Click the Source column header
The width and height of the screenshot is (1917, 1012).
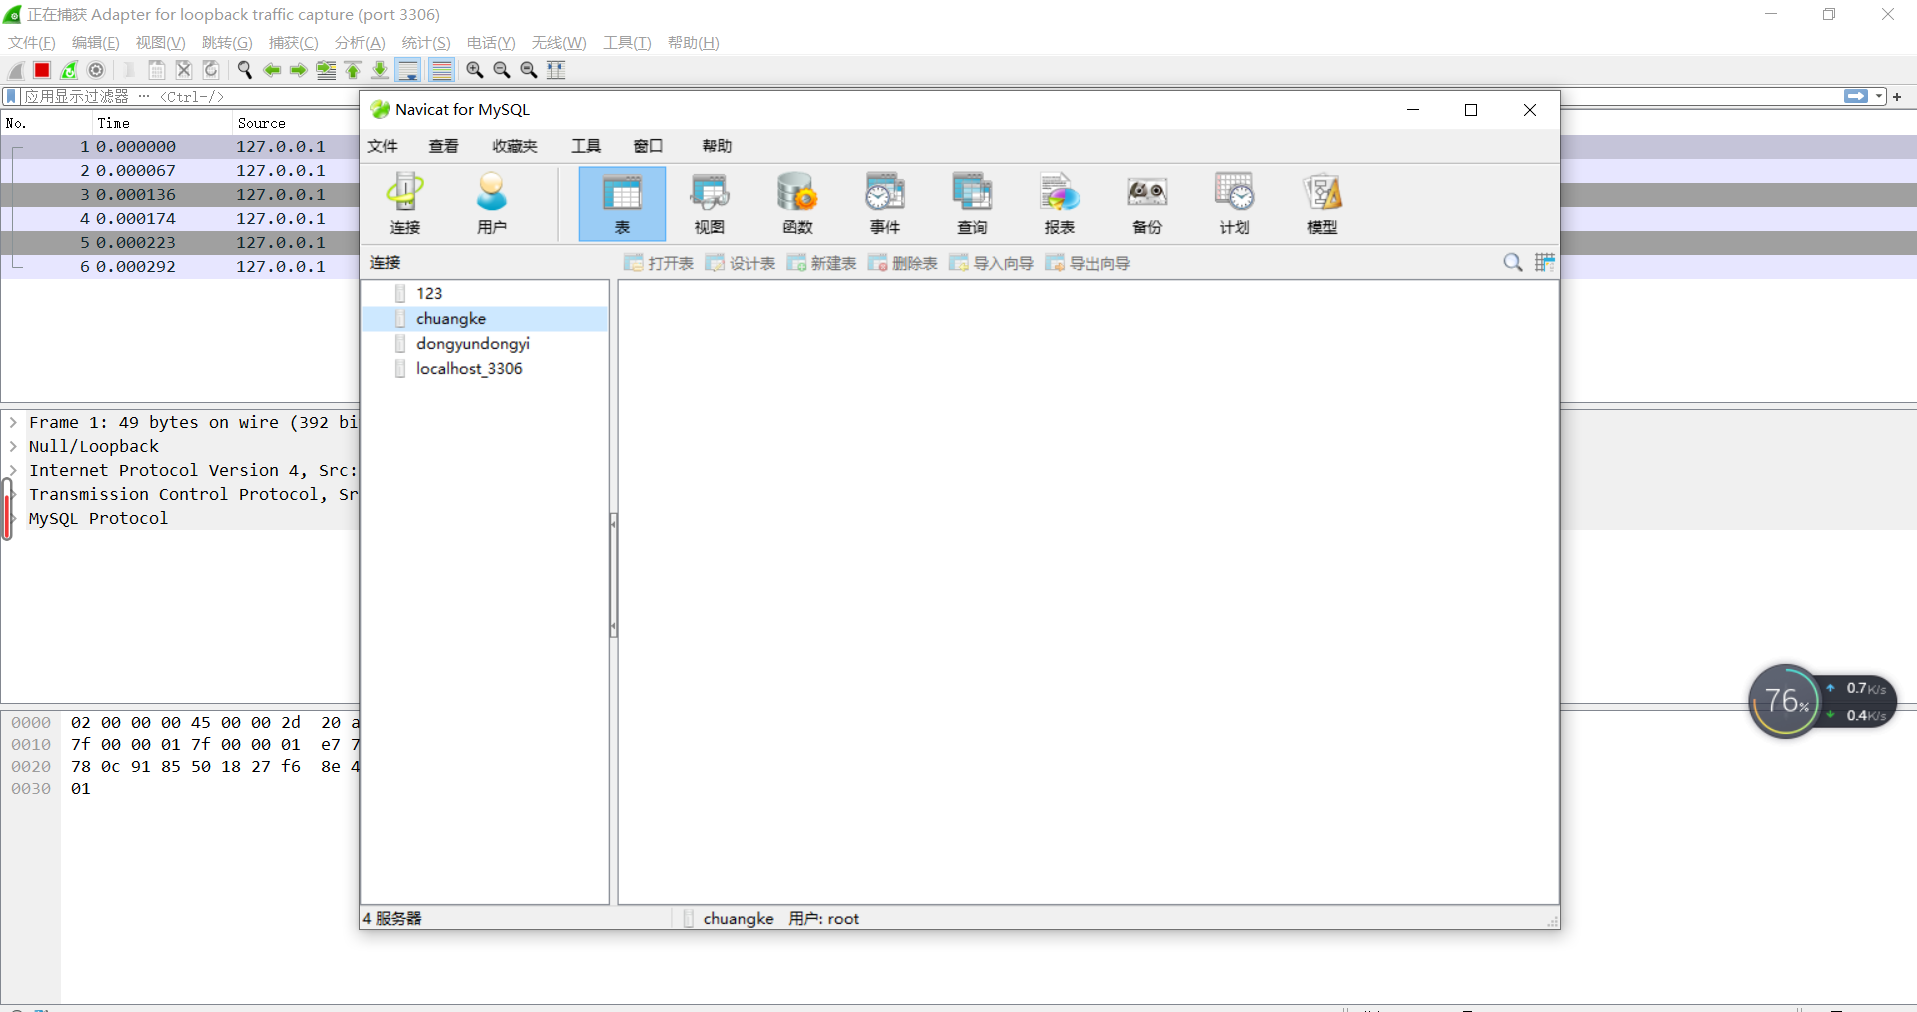[x=296, y=123]
